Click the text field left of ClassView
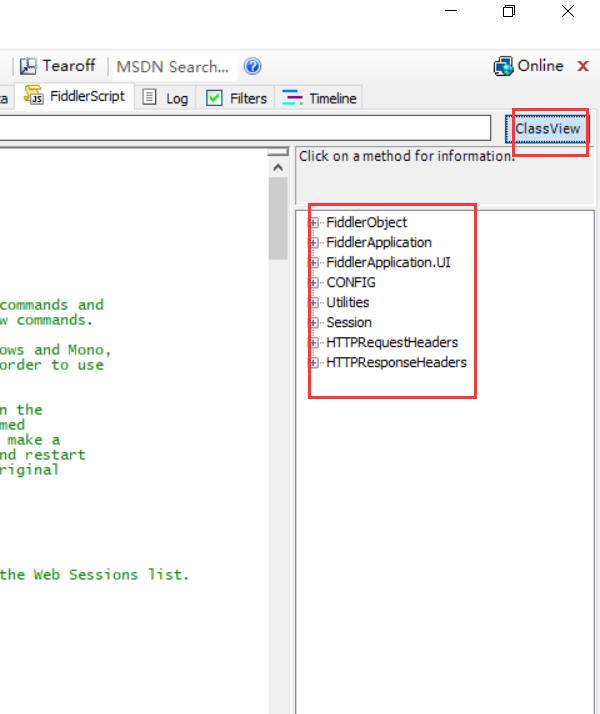600x714 pixels. (x=245, y=128)
